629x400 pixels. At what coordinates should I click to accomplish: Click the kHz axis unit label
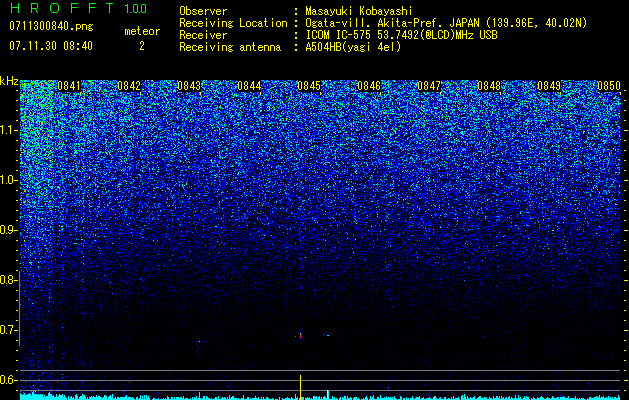point(9,81)
